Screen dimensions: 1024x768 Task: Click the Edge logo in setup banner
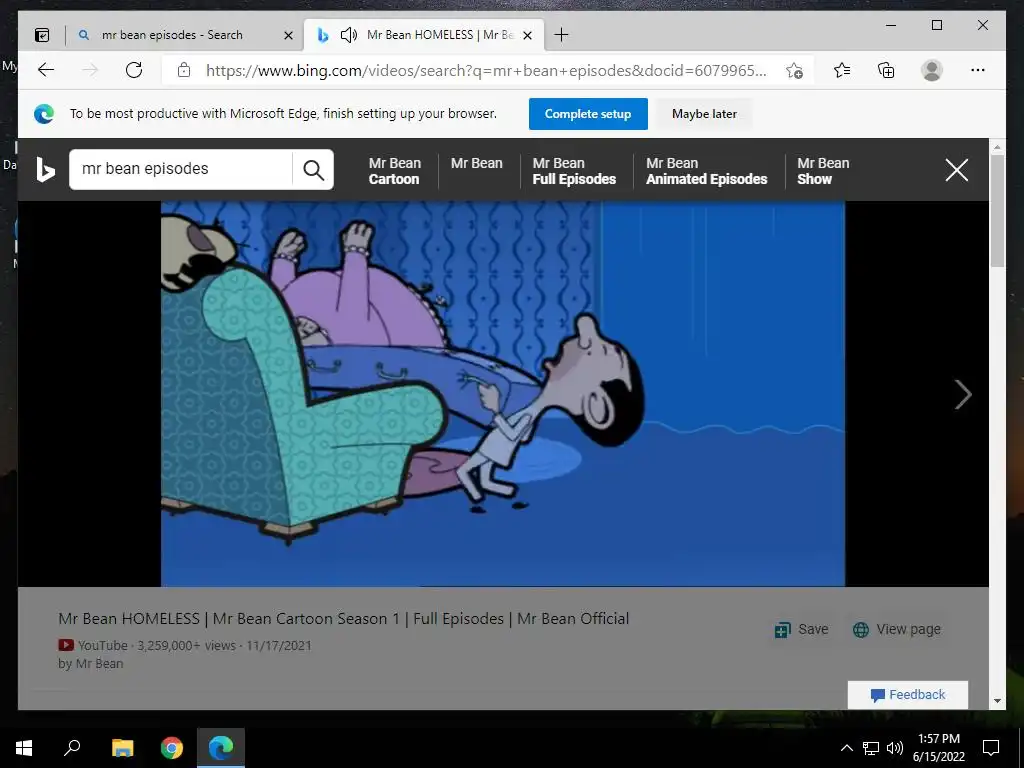click(44, 114)
